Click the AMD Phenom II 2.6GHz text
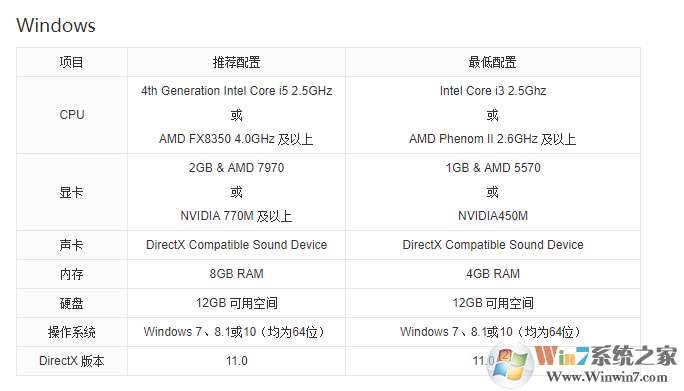This screenshot has height=391, width=684. pyautogui.click(x=473, y=139)
